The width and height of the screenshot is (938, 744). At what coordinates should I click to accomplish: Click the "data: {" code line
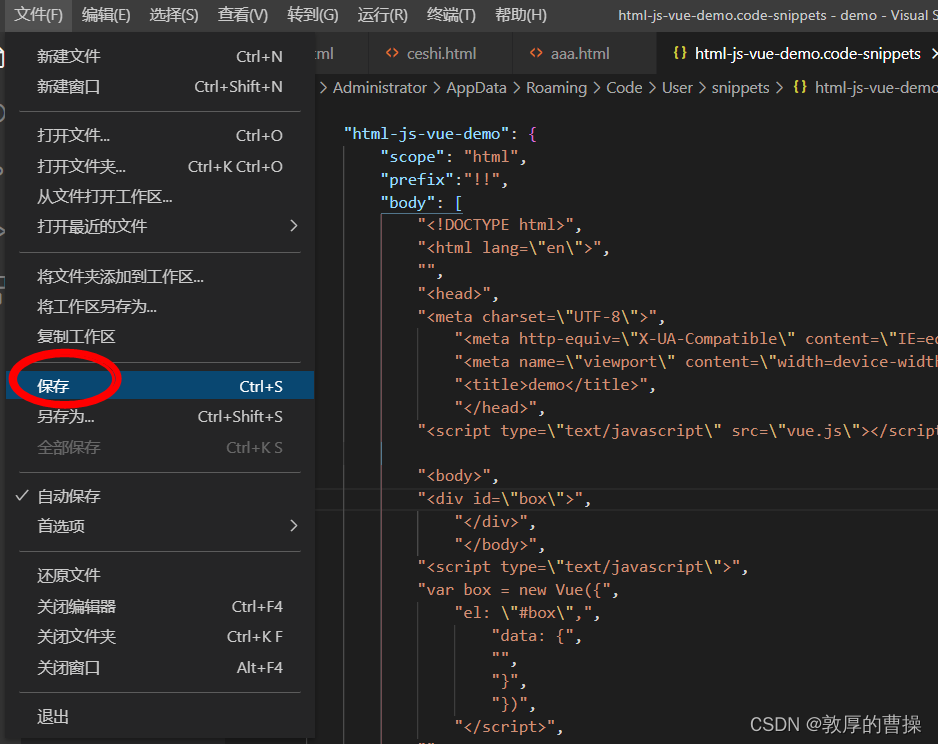537,636
